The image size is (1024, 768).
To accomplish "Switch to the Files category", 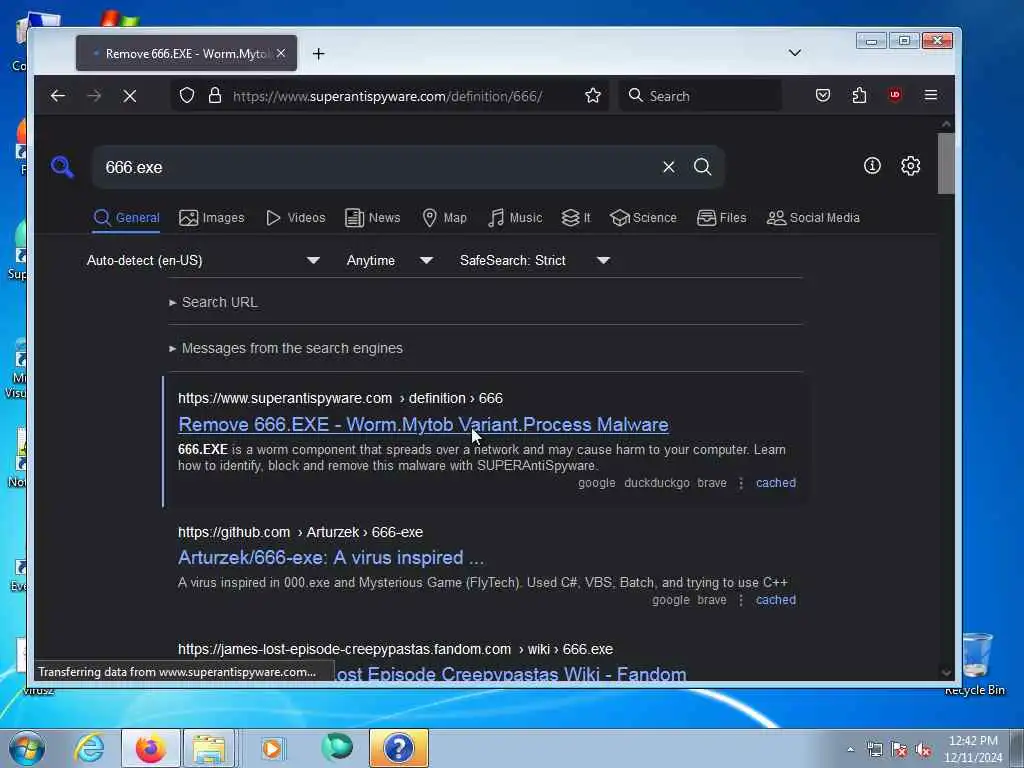I will coord(721,218).
